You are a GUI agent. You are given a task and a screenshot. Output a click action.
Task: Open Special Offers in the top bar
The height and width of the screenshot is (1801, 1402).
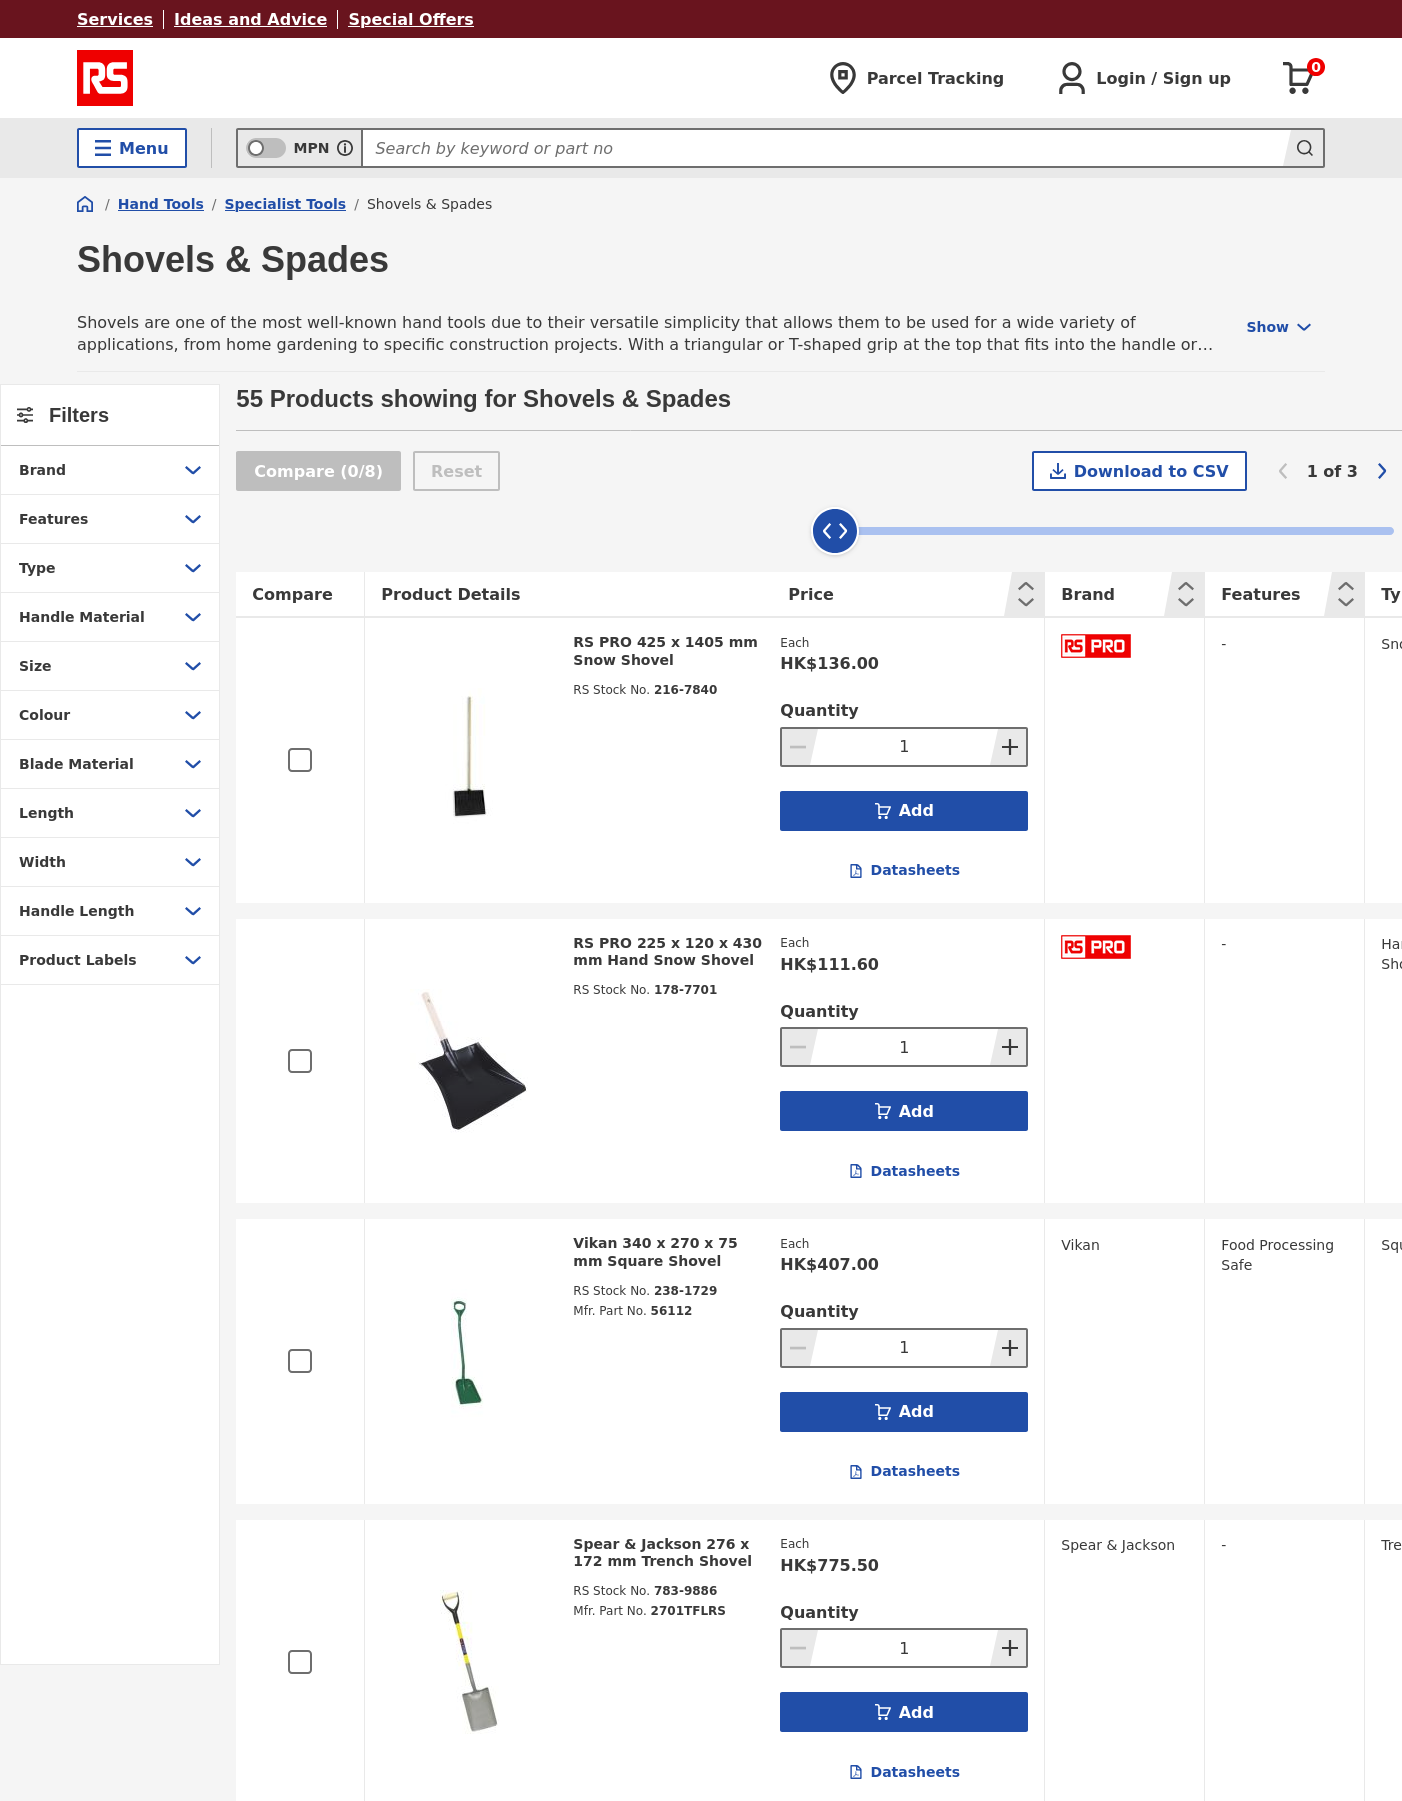pos(411,19)
